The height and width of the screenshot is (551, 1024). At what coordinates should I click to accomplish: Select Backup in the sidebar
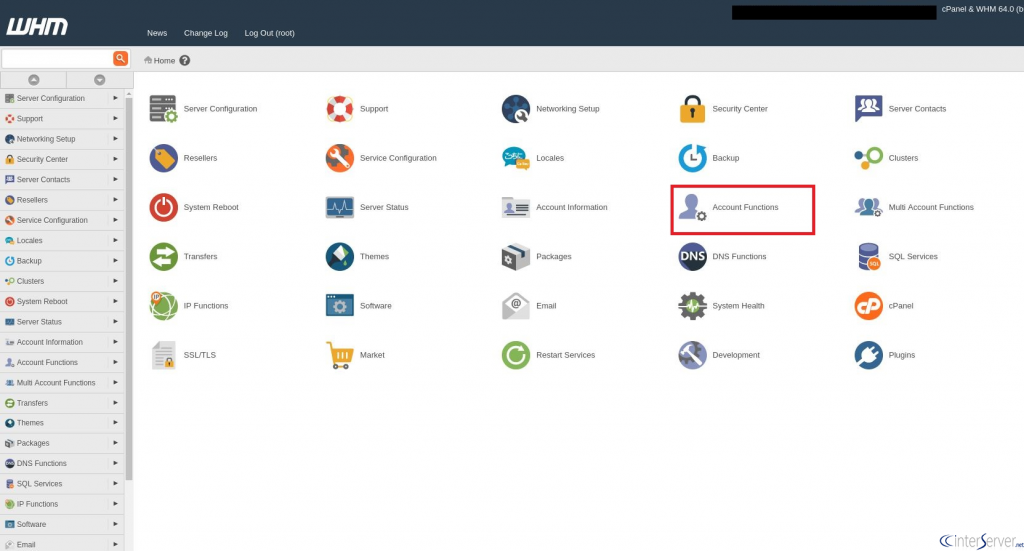(29, 260)
